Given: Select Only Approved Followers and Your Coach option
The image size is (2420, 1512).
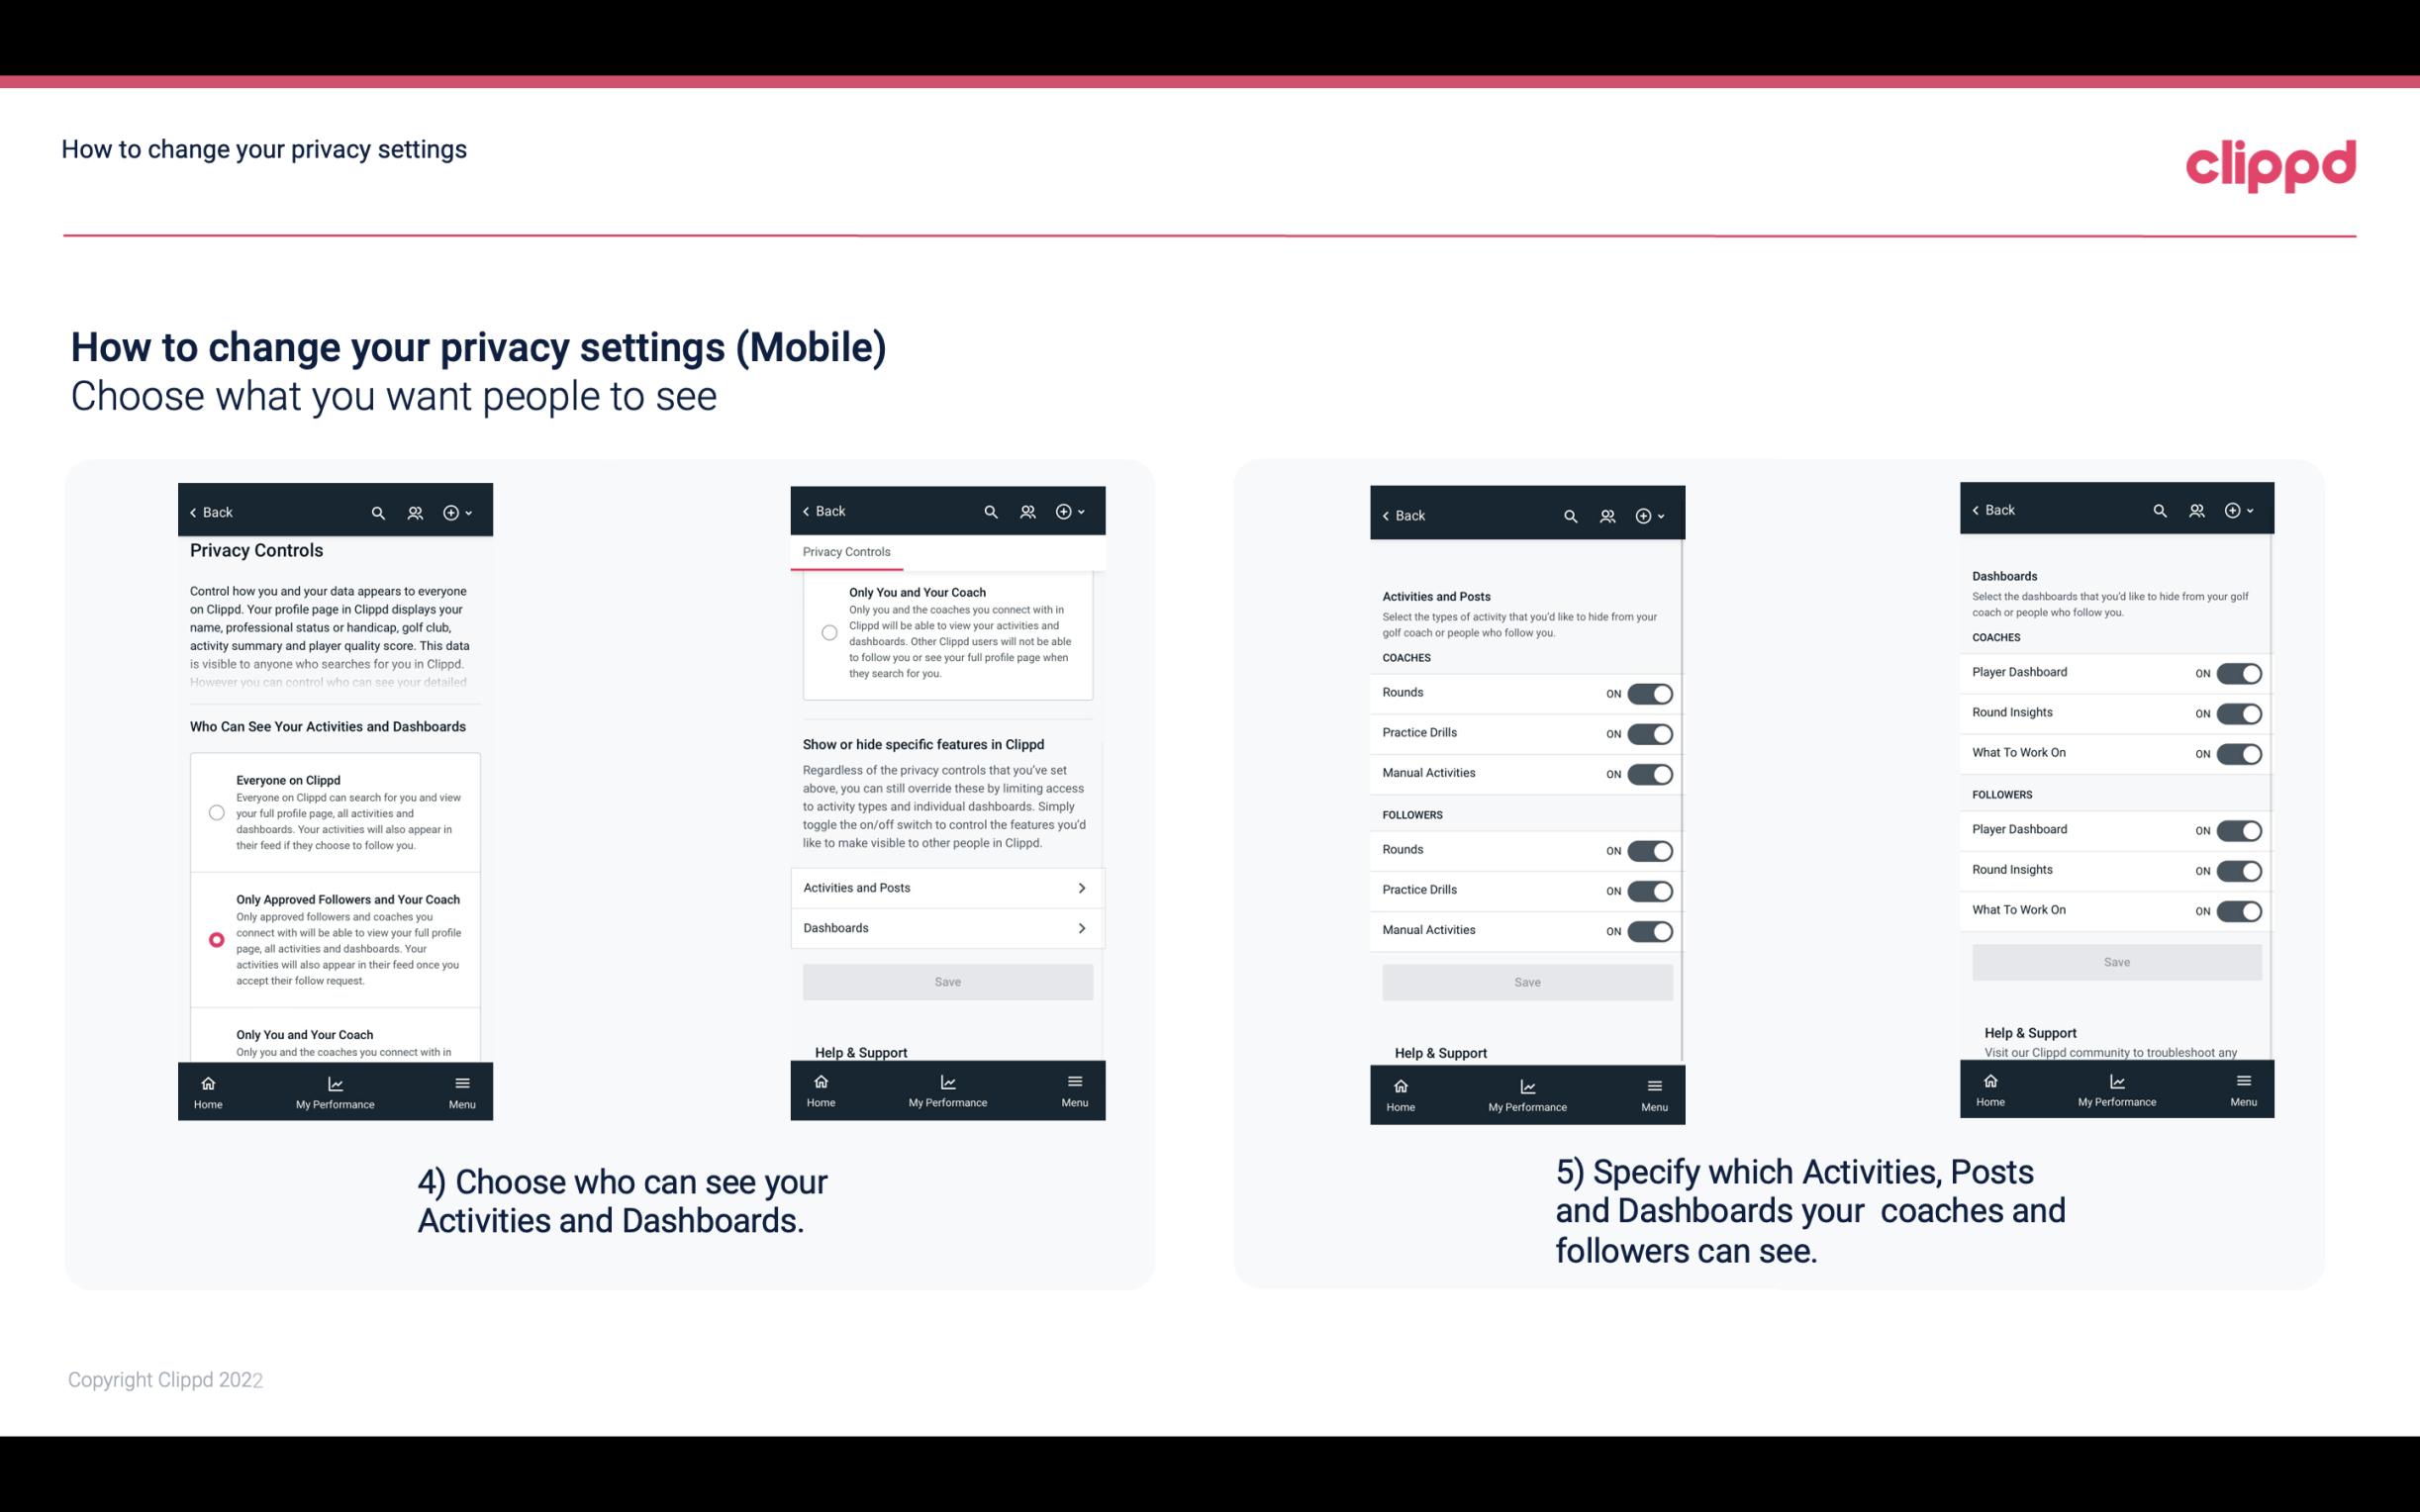Looking at the screenshot, I should (x=215, y=939).
